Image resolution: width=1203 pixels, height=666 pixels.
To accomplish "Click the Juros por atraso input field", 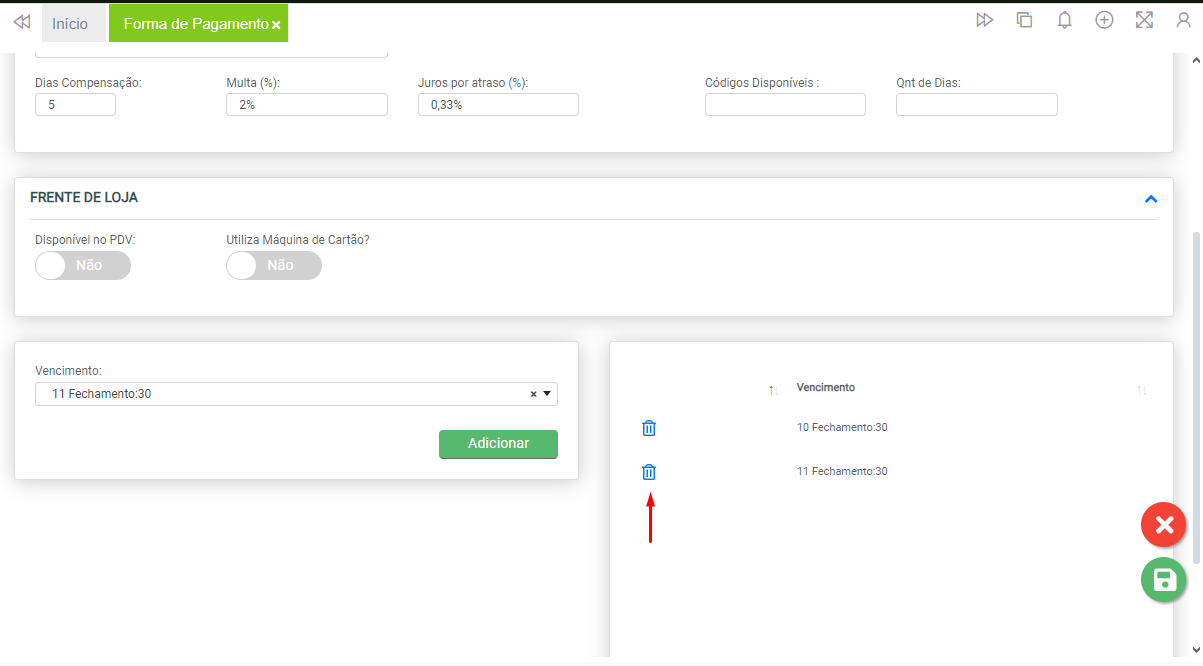I will 498,105.
